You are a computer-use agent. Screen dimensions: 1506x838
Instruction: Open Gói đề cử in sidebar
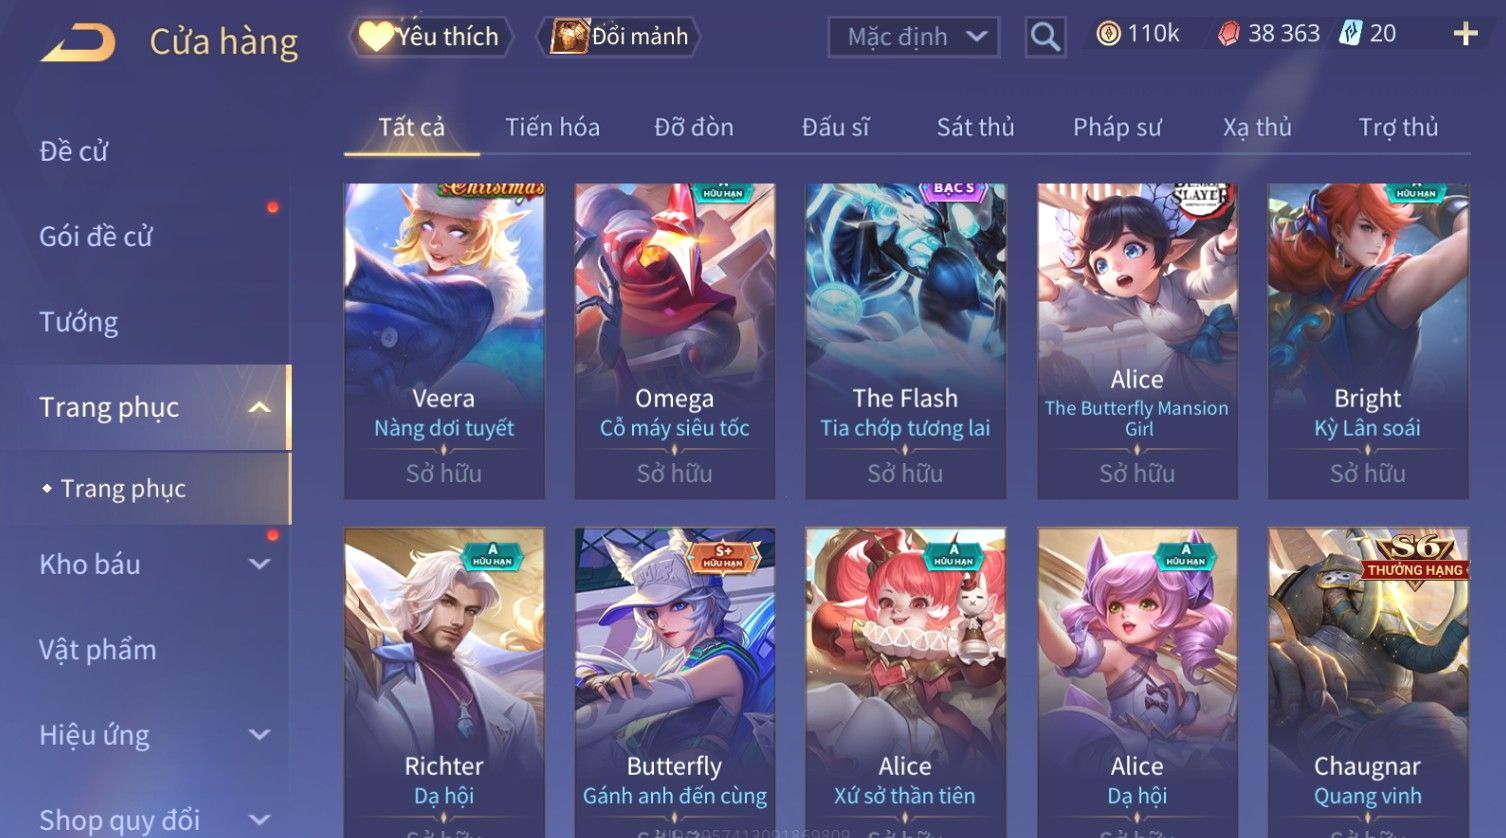[96, 237]
